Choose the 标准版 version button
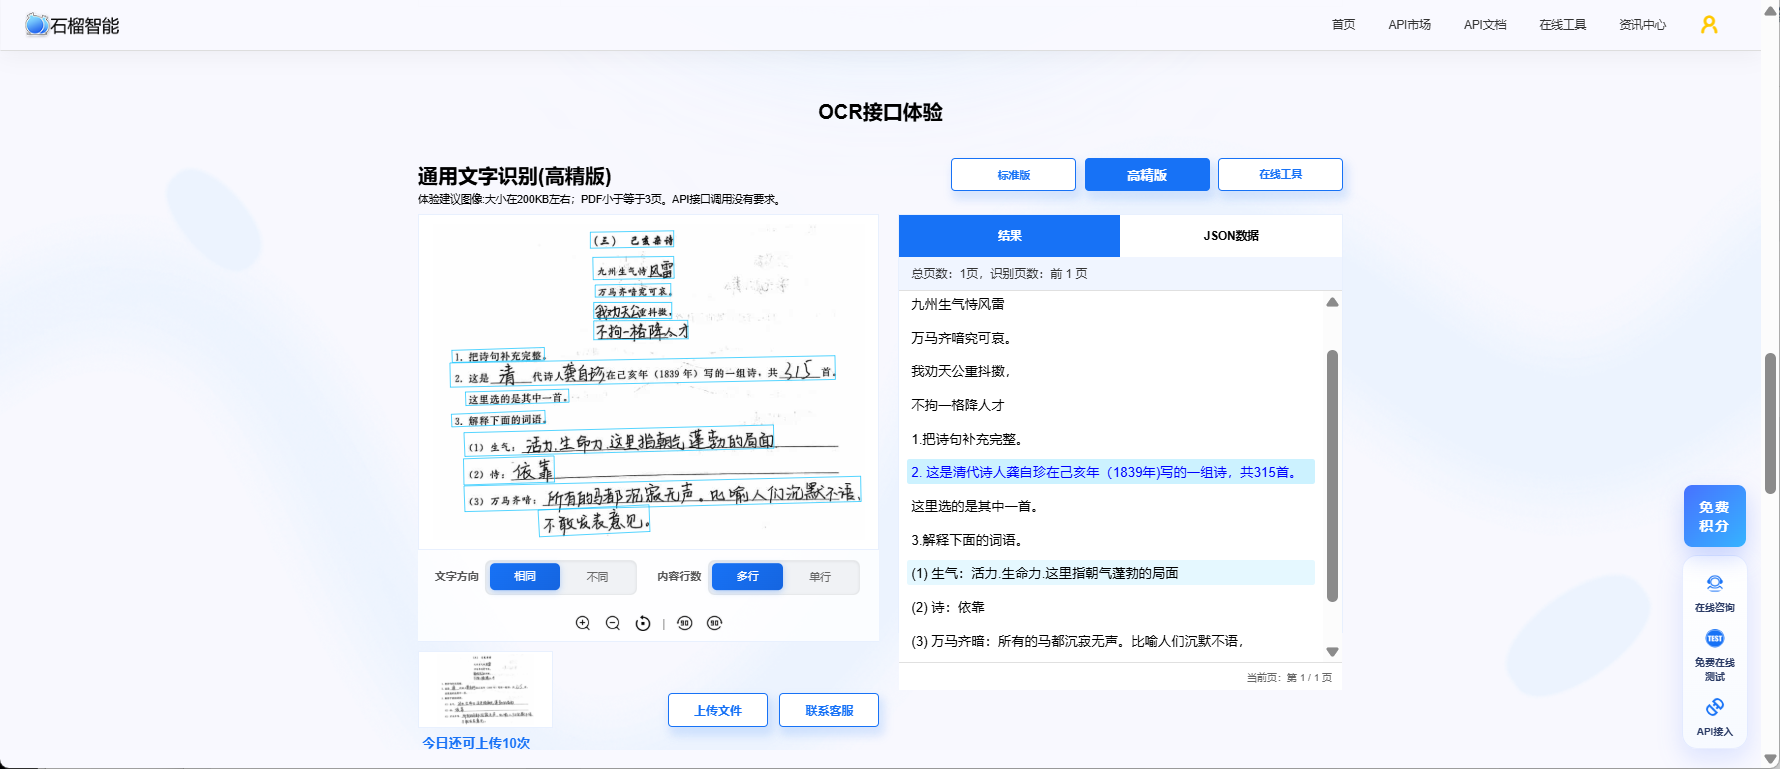1780x769 pixels. pyautogui.click(x=1013, y=174)
